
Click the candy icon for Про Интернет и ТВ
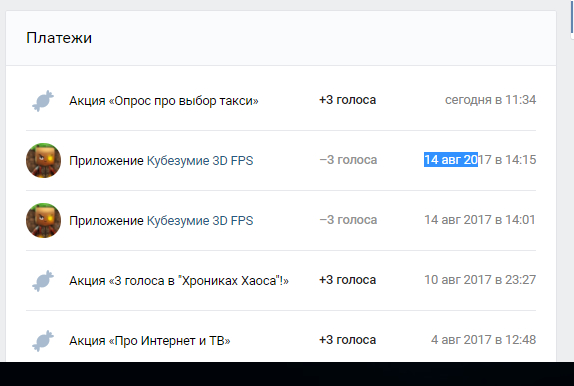click(43, 341)
